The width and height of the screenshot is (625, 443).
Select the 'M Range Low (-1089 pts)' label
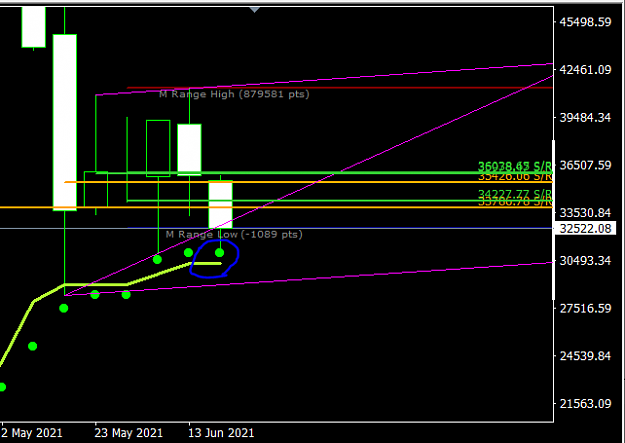(x=234, y=234)
